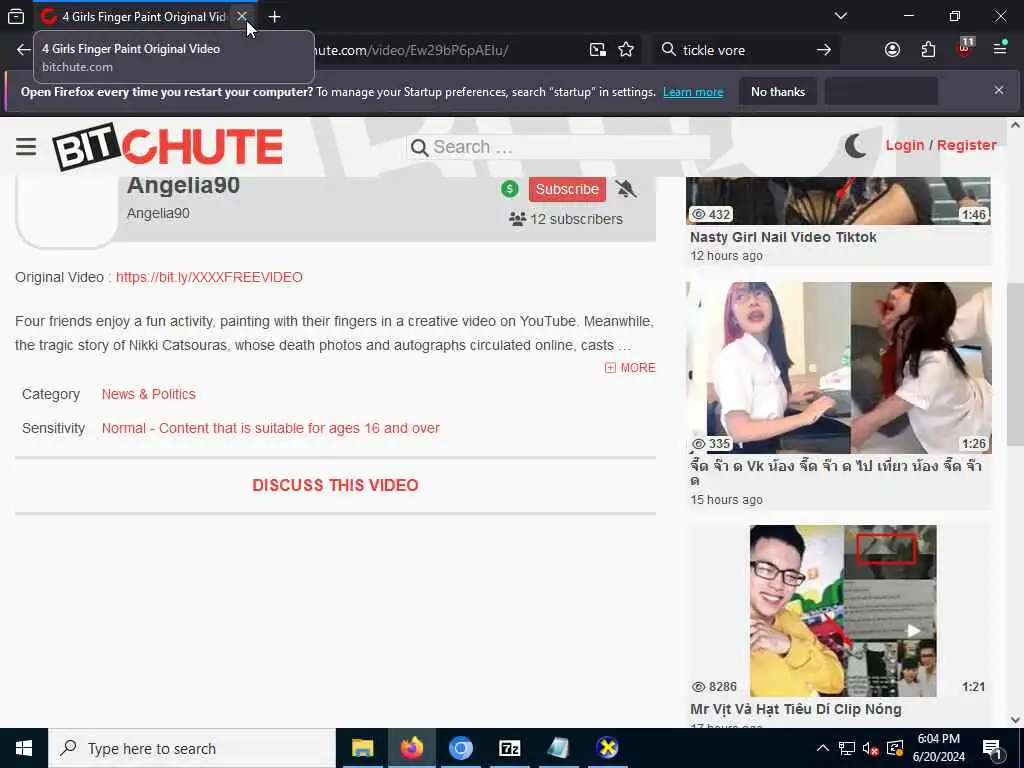Click scrollbar down arrow

pos(1015,720)
